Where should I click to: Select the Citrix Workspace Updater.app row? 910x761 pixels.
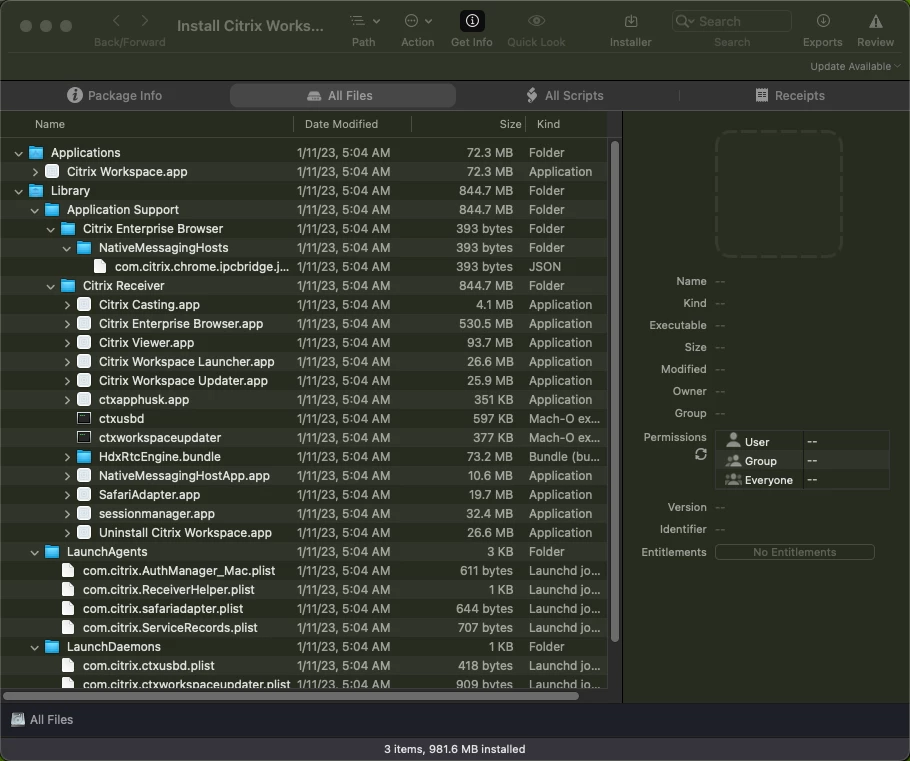point(304,381)
